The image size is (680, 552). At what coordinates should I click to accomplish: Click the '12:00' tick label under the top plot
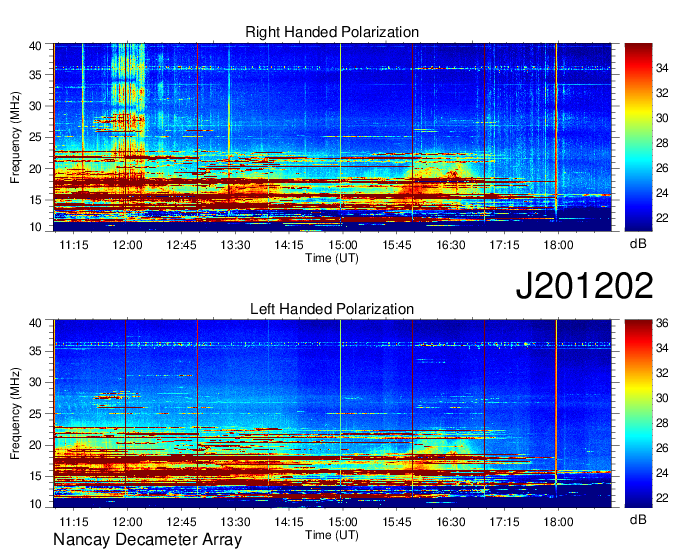128,245
